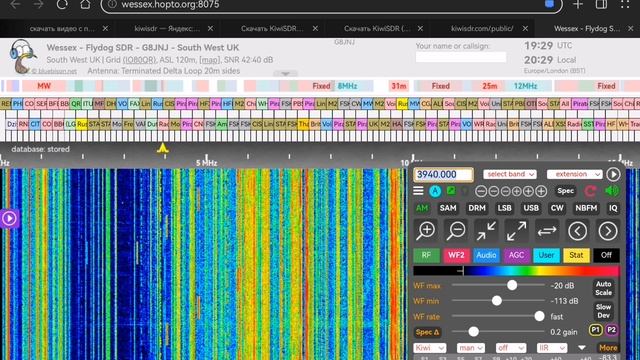Mute audio with the green speaker icon
Image resolution: width=640 pixels, height=360 pixels.
[x=611, y=191]
